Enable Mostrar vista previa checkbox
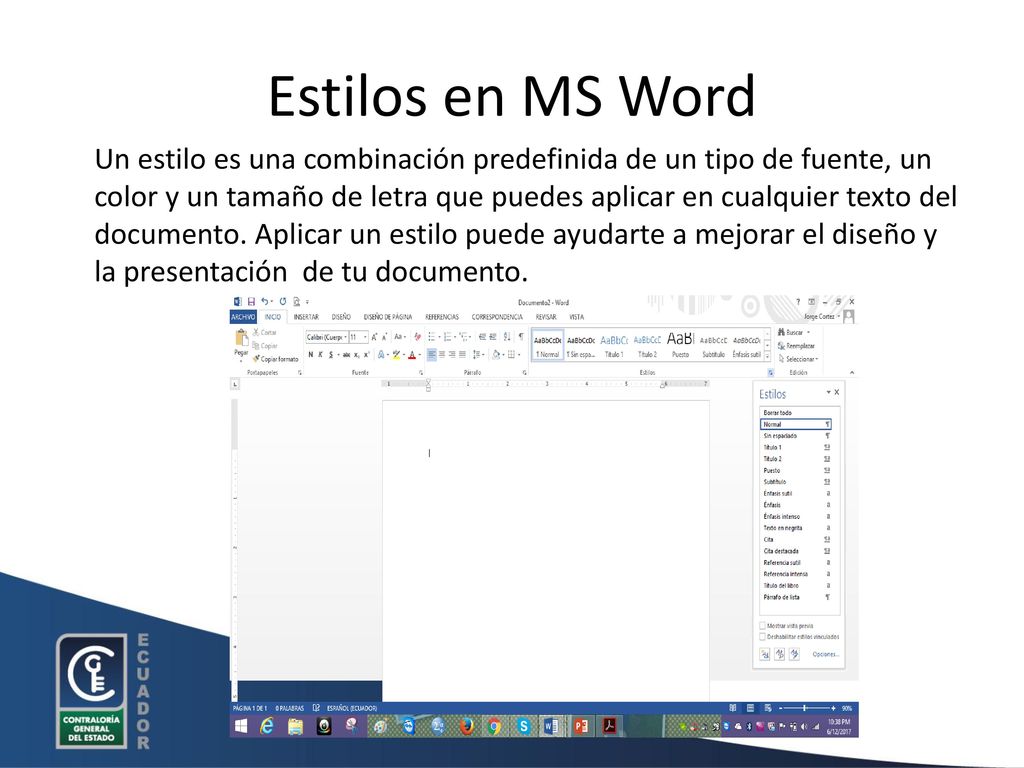The height and width of the screenshot is (768, 1024). tap(762, 626)
